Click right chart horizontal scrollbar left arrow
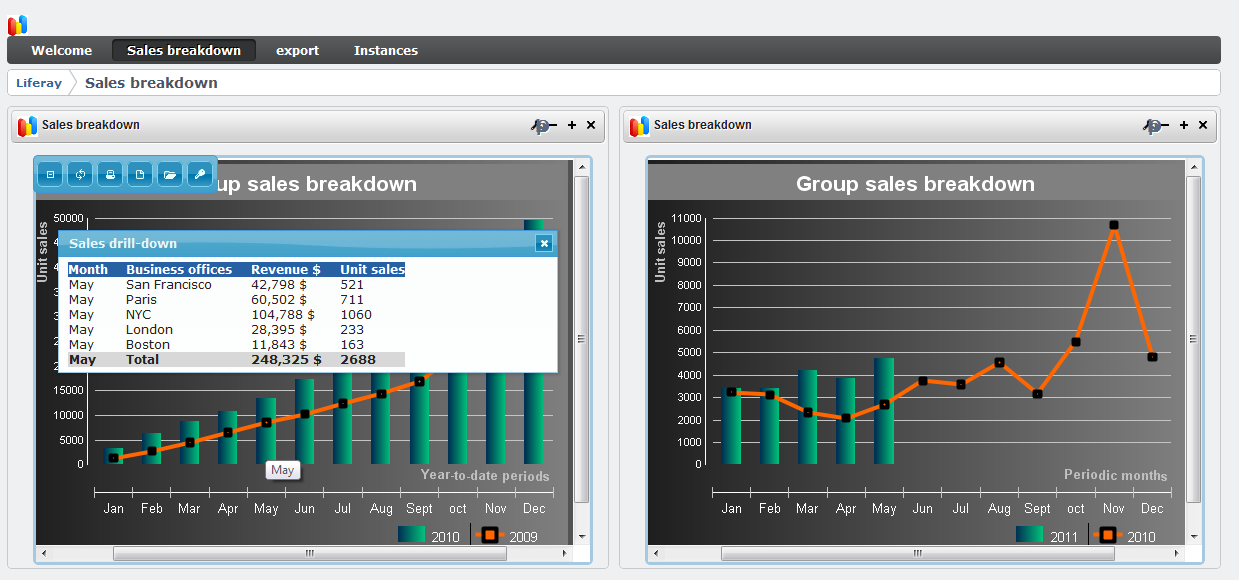 coord(656,553)
